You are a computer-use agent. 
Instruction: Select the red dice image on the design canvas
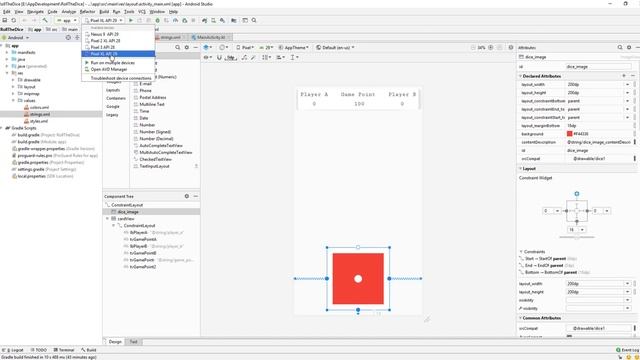pos(358,279)
